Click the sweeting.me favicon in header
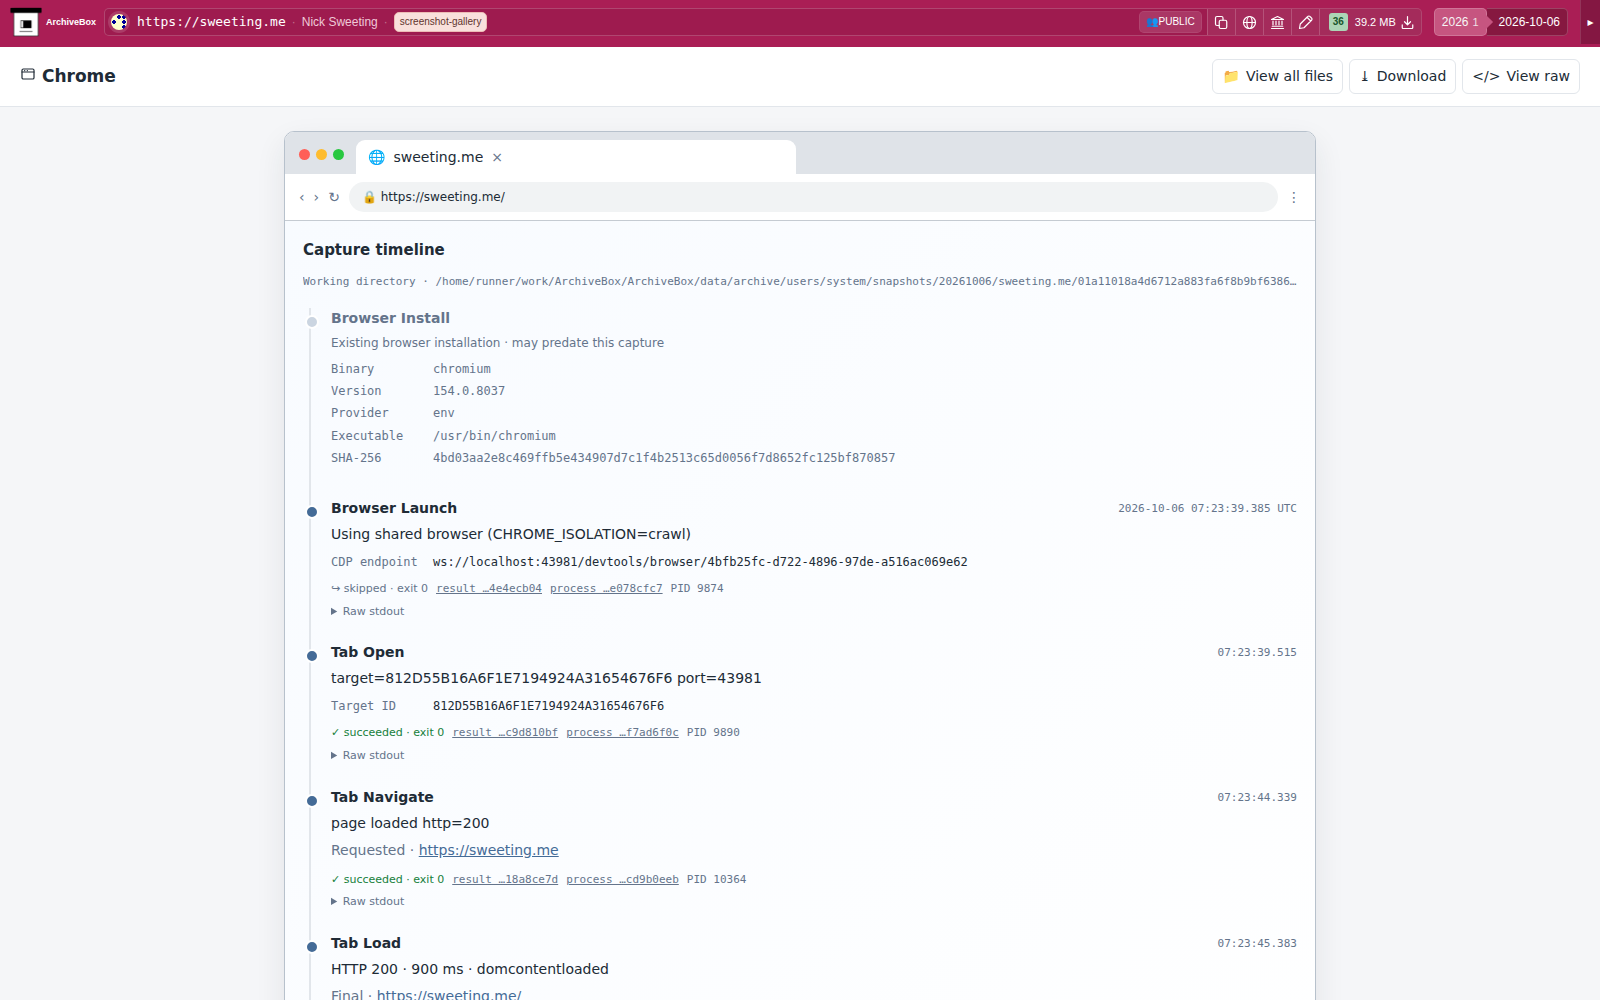 (x=119, y=22)
